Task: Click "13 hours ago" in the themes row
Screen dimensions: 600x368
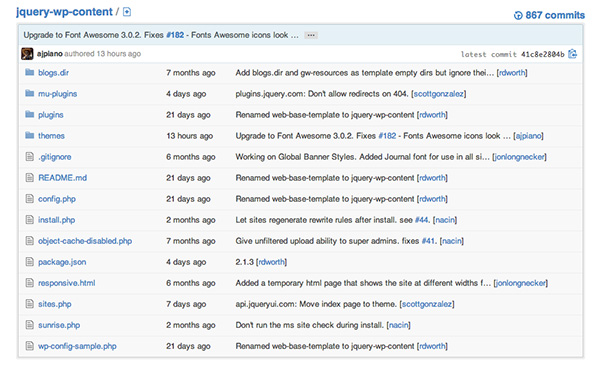Action: (189, 136)
